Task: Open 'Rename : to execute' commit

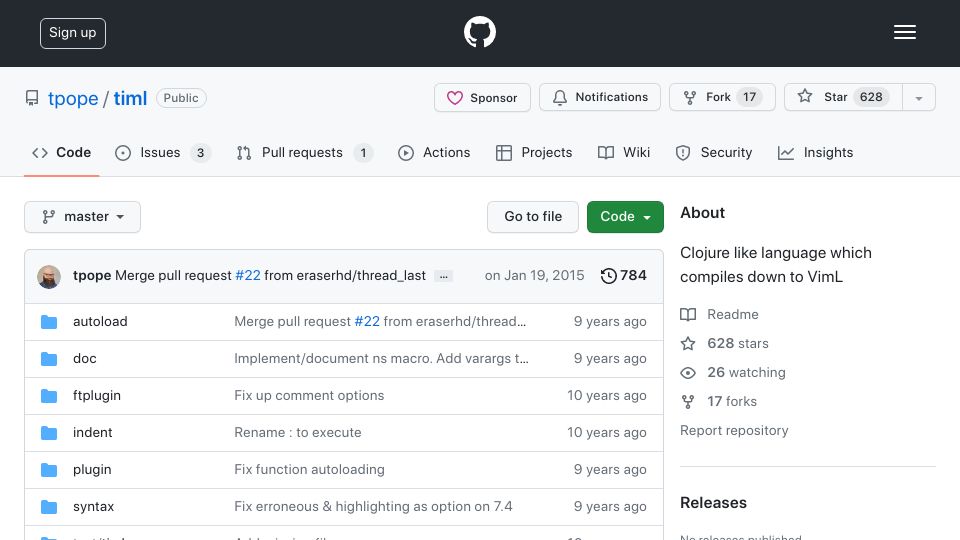Action: pos(298,432)
